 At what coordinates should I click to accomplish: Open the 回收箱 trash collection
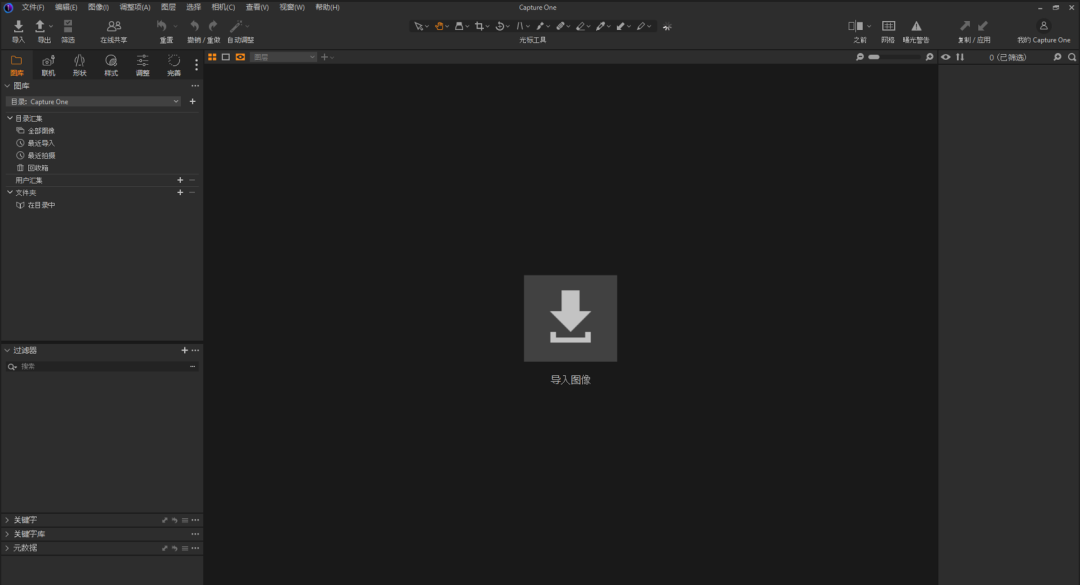tap(38, 168)
